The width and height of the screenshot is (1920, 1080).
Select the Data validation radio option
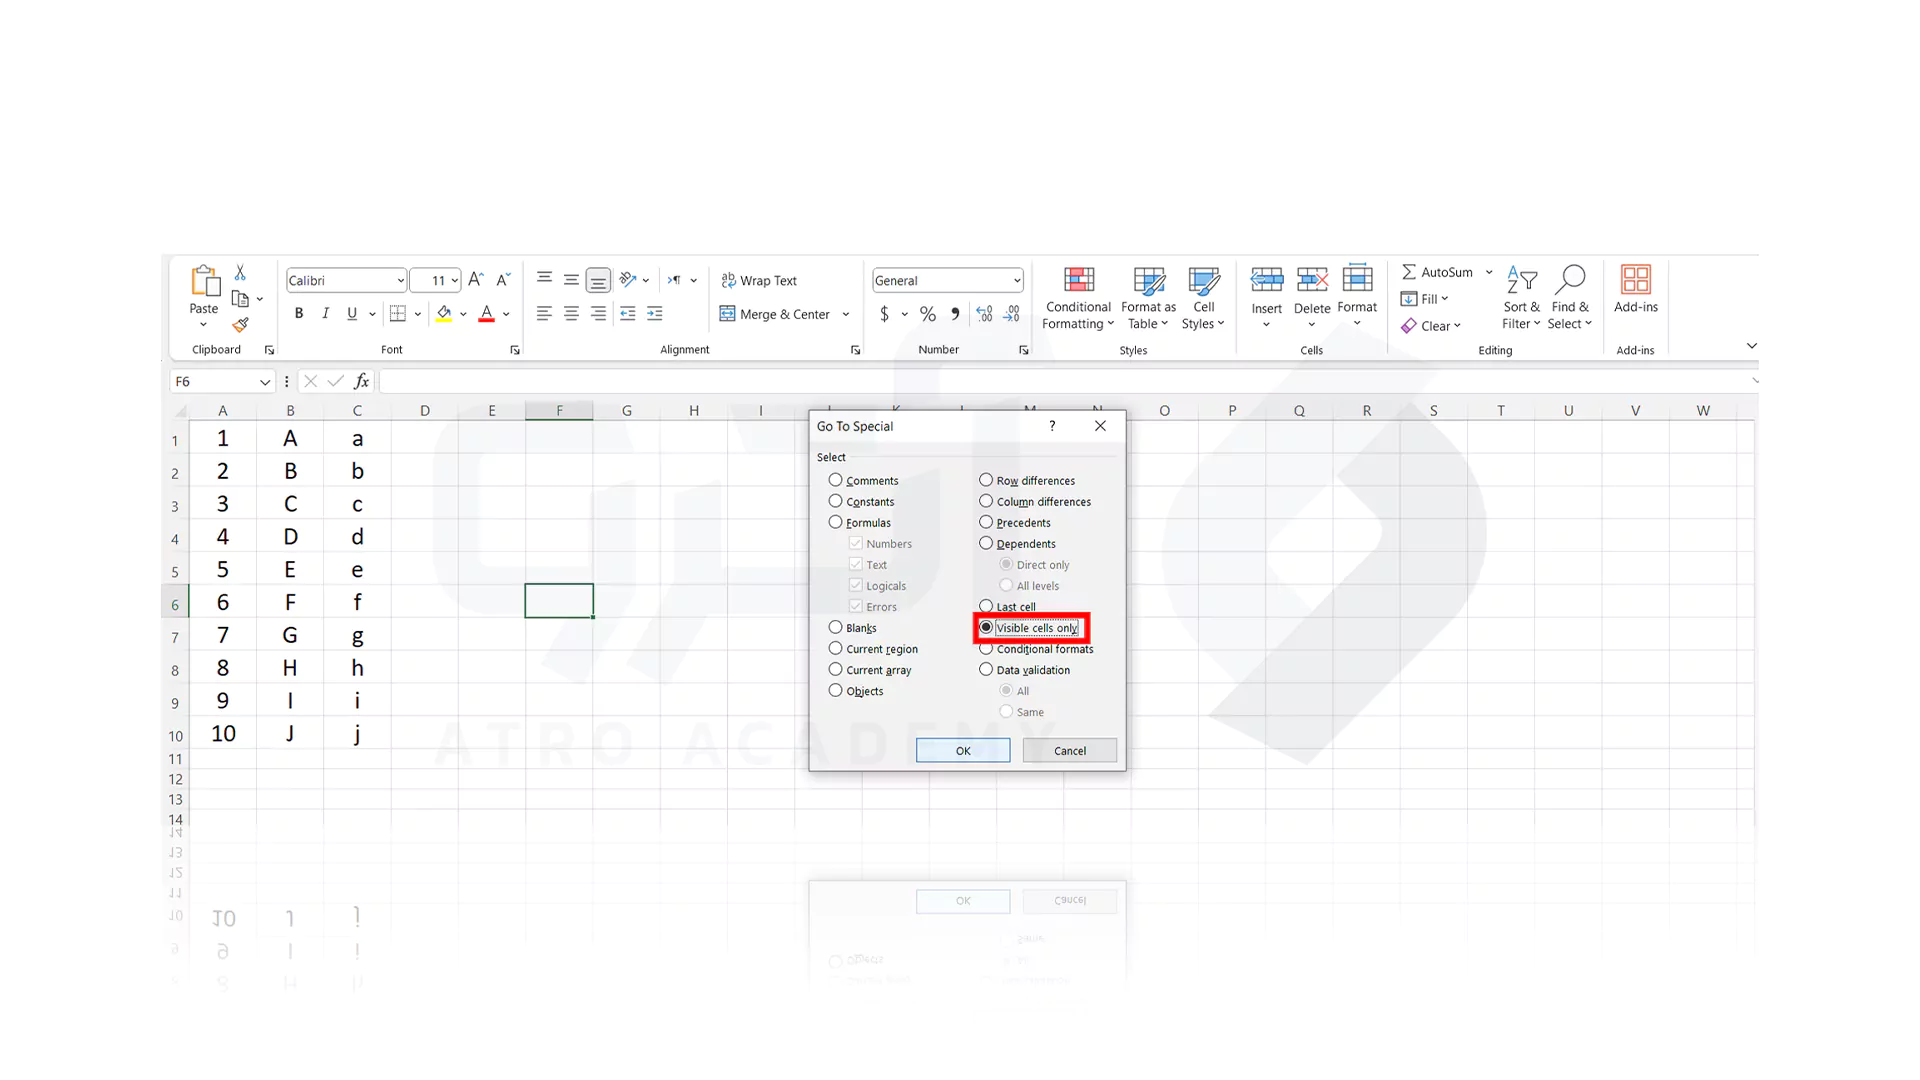[986, 670]
